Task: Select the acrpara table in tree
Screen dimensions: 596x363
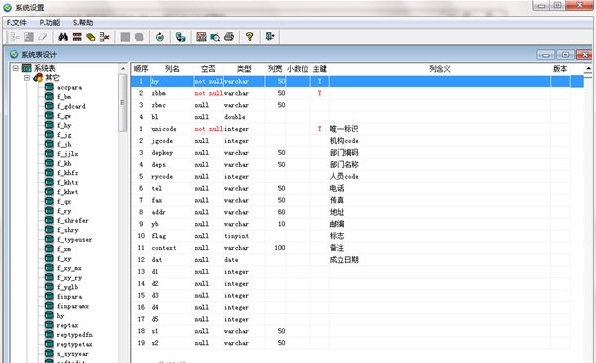Action: 69,87
